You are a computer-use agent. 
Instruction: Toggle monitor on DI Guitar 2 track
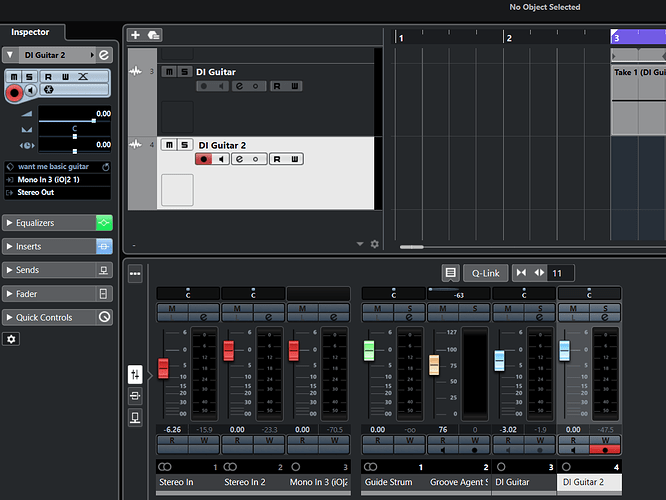pyautogui.click(x=221, y=159)
